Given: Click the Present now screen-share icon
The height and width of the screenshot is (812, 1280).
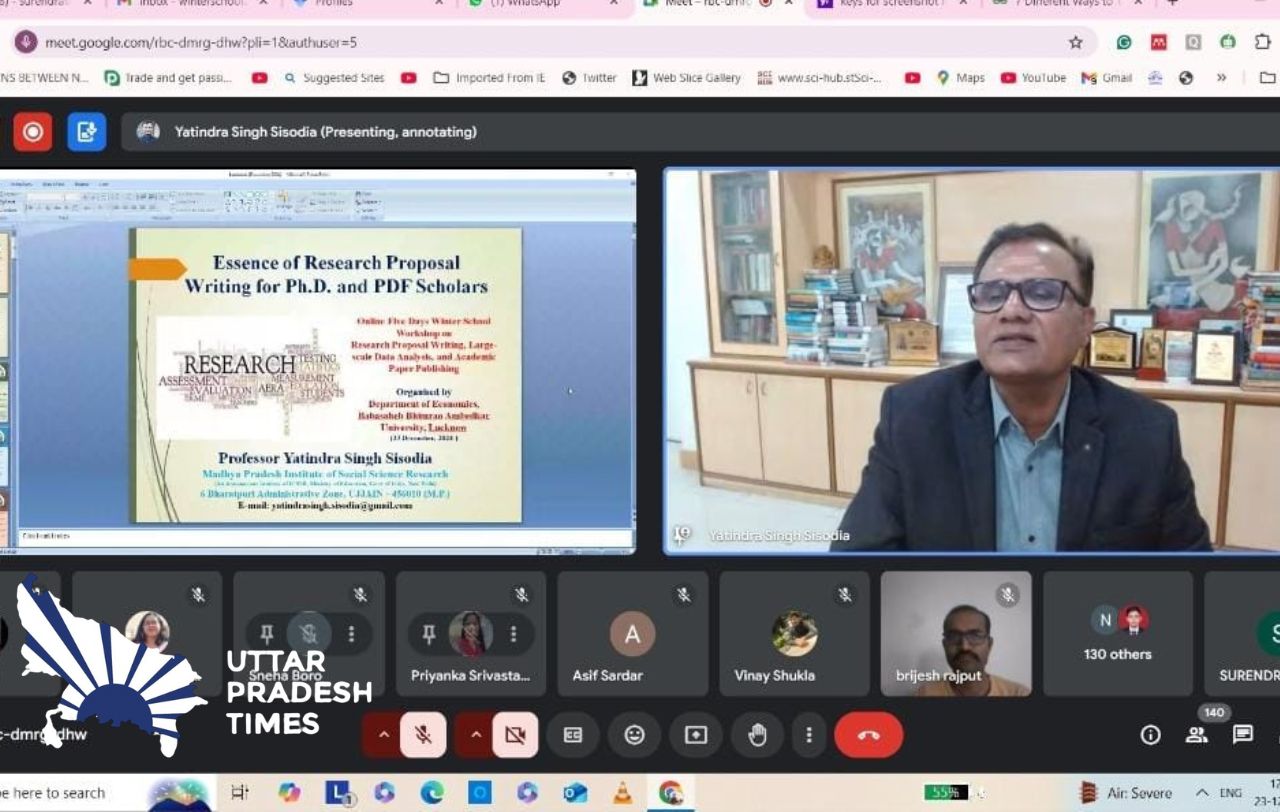Looking at the screenshot, I should [696, 735].
